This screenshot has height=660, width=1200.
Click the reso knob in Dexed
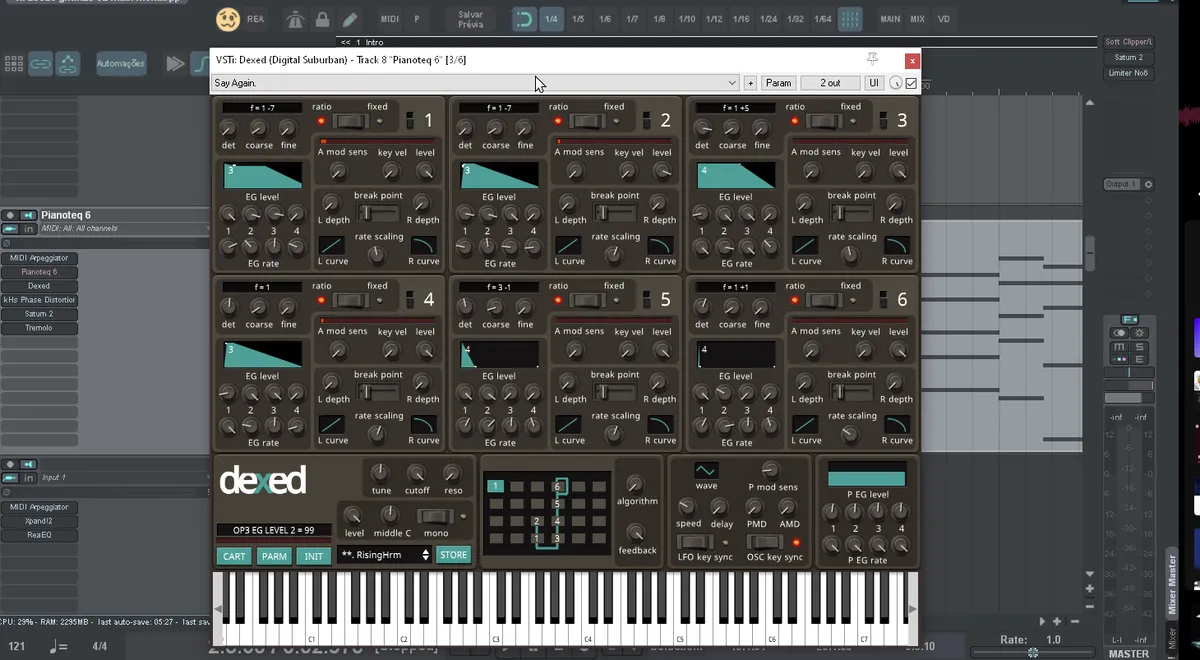(452, 473)
